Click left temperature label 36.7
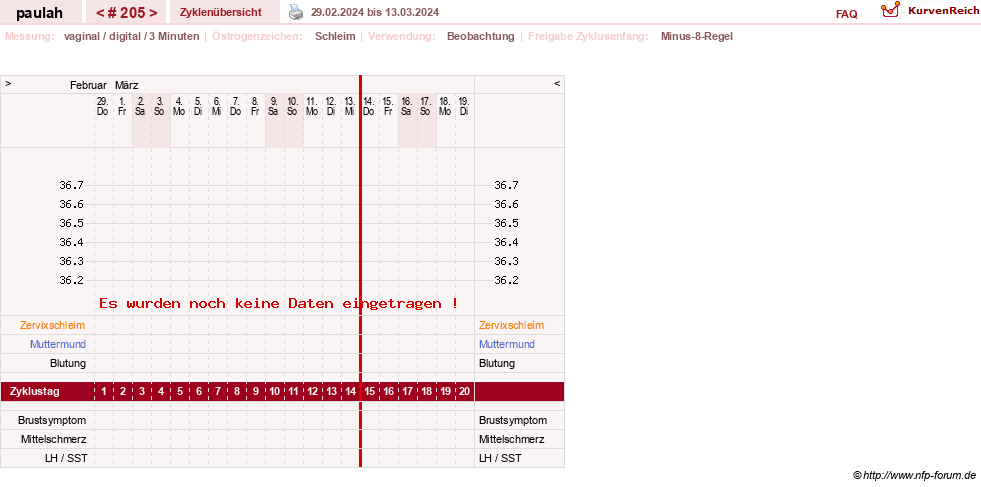981x487 pixels. point(71,185)
